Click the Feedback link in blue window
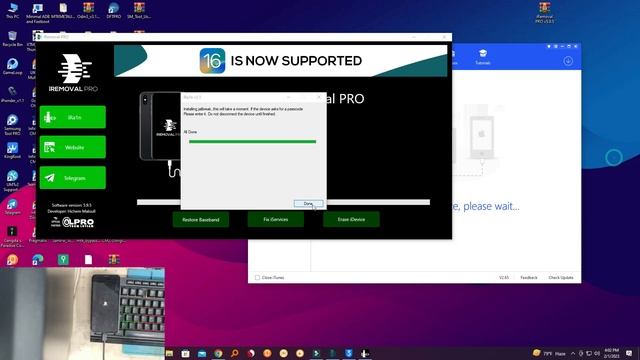640x360 pixels. tap(529, 278)
